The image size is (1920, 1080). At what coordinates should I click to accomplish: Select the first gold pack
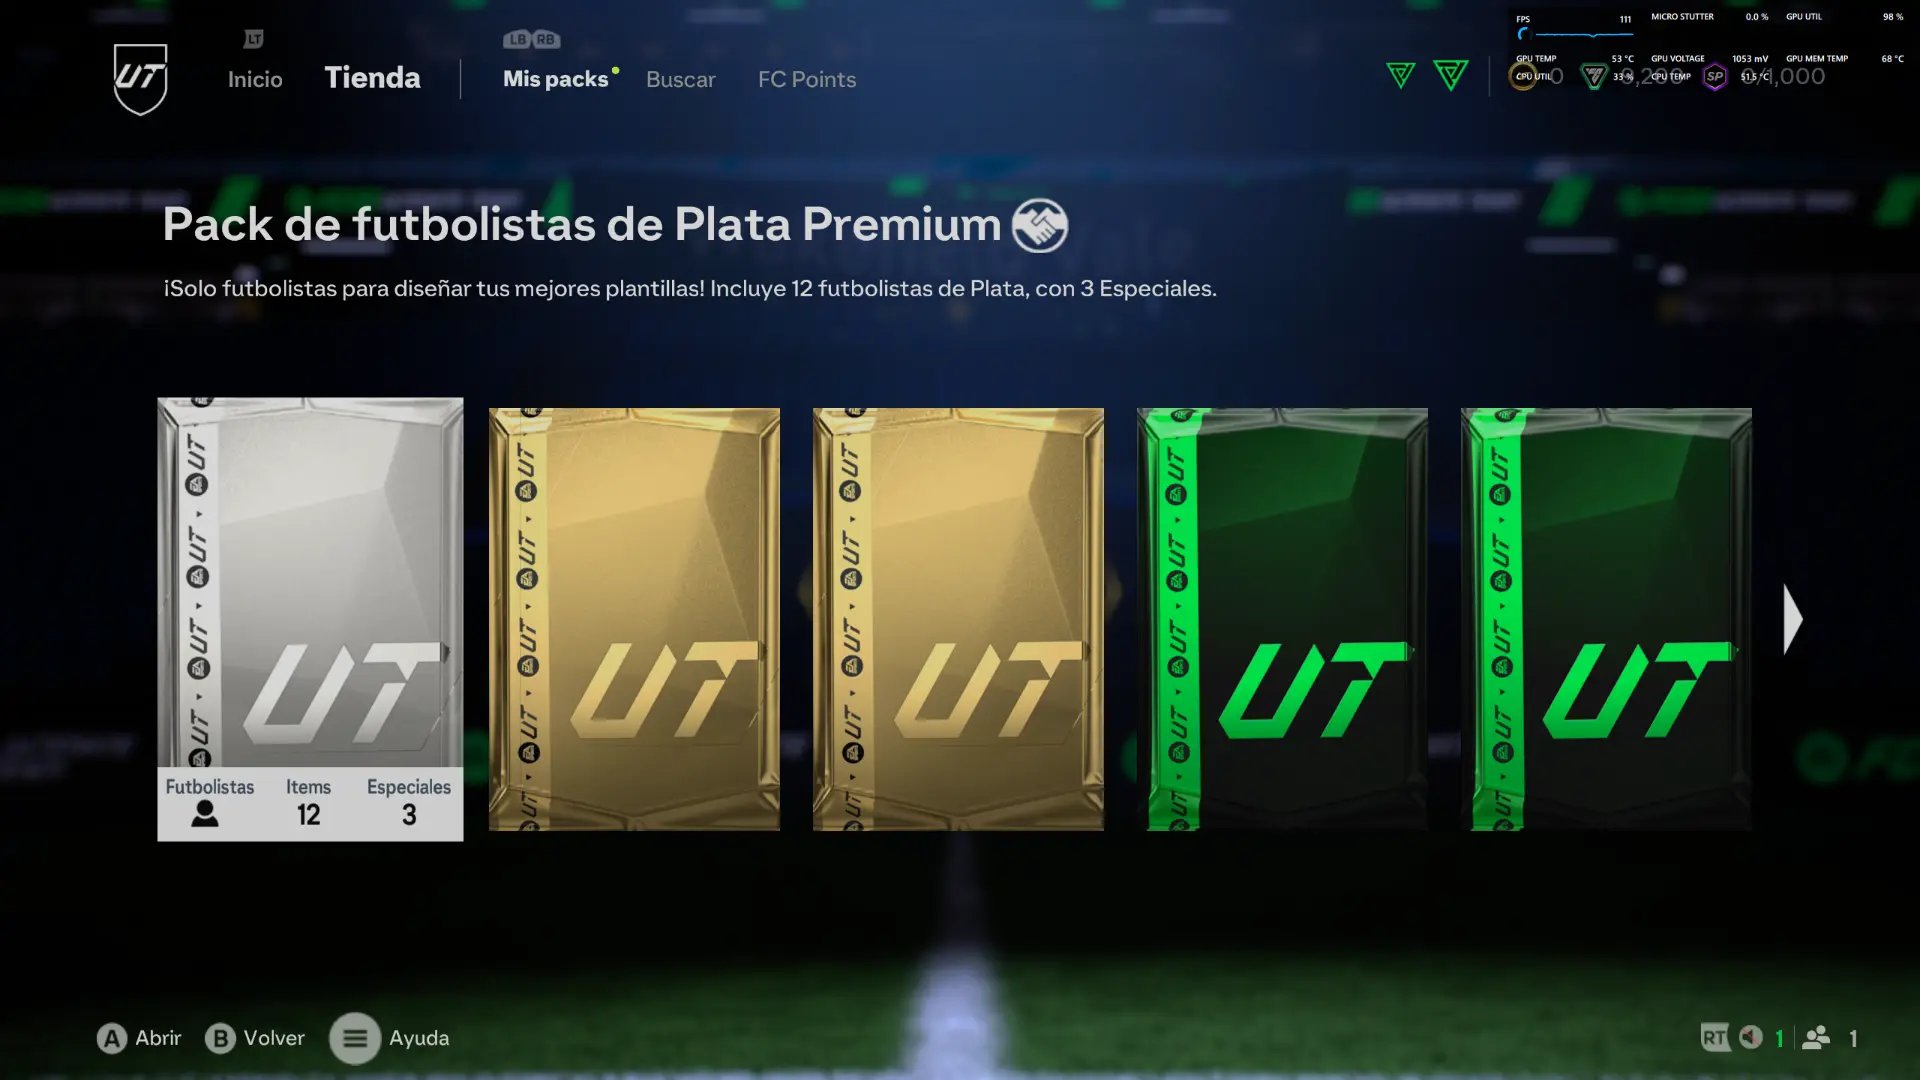point(634,619)
